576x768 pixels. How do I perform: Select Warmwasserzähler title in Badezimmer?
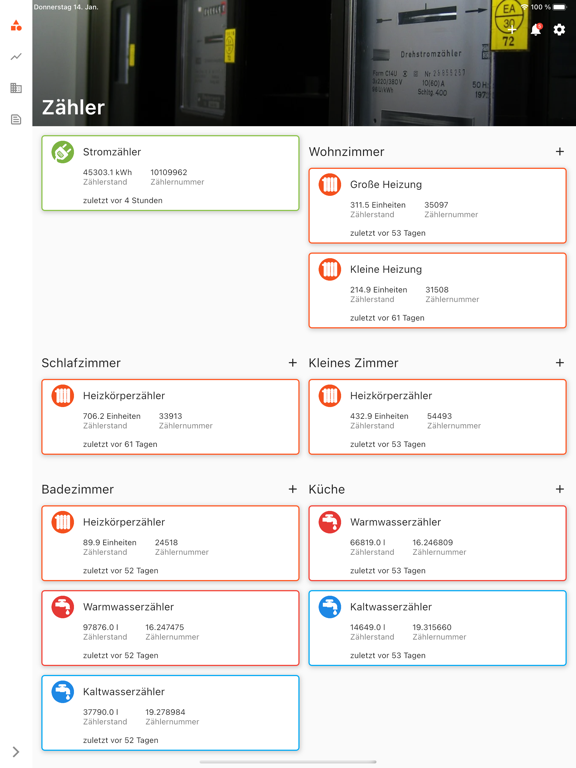click(128, 607)
